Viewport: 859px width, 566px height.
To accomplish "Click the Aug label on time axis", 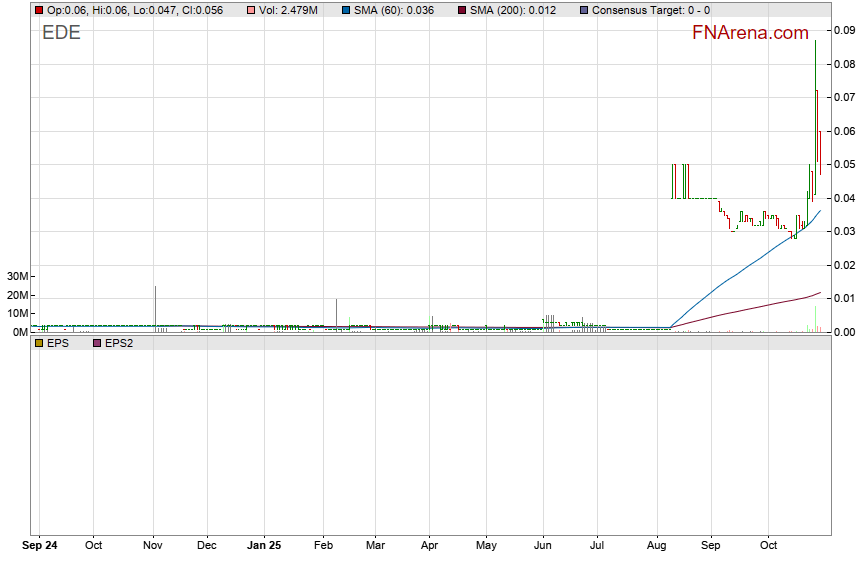I will pos(658,547).
